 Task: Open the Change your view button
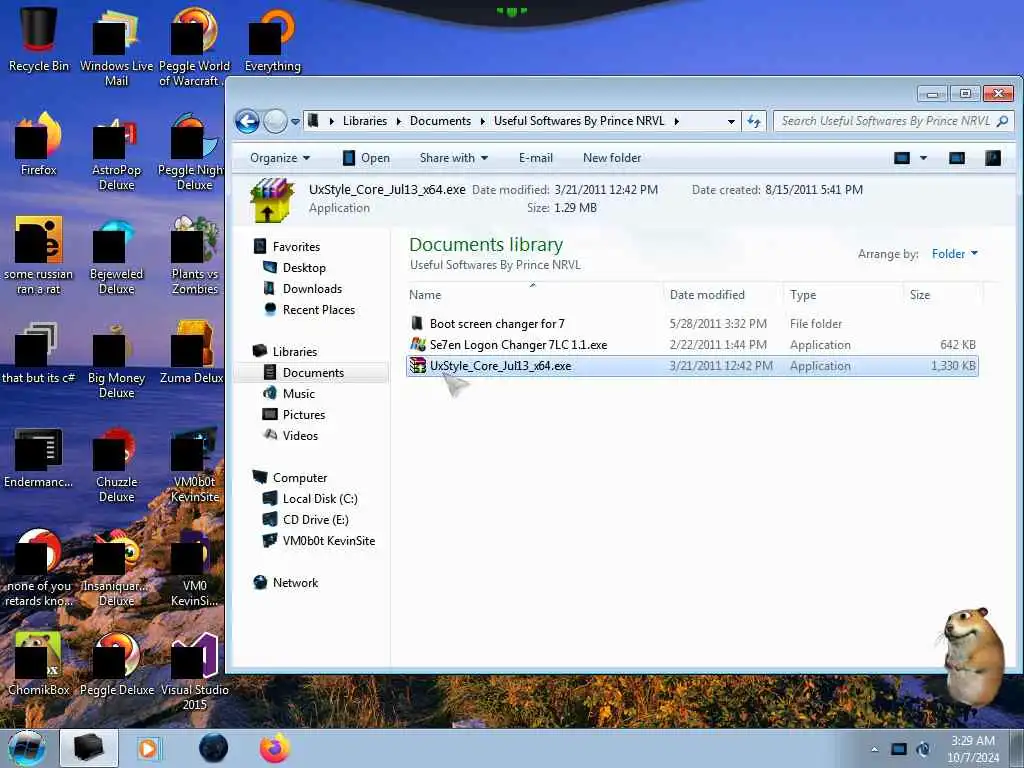[902, 158]
